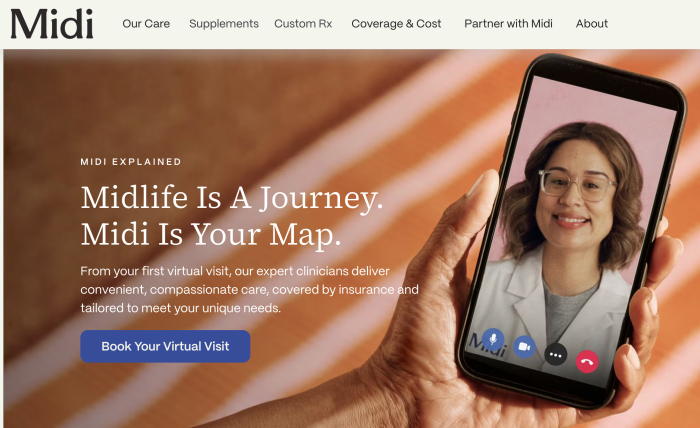Click the Book Your Virtual Visit button
The width and height of the screenshot is (700, 428).
tap(165, 346)
